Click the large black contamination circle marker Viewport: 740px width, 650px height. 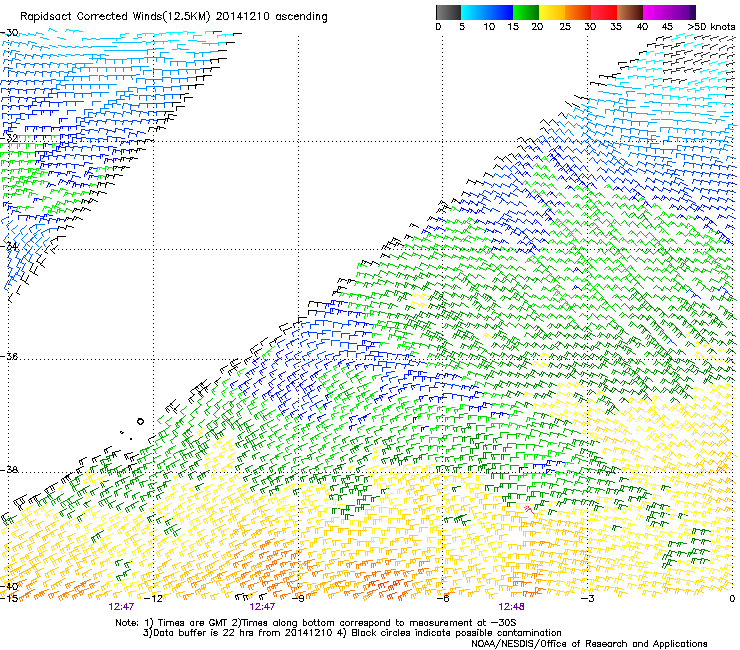[x=140, y=421]
